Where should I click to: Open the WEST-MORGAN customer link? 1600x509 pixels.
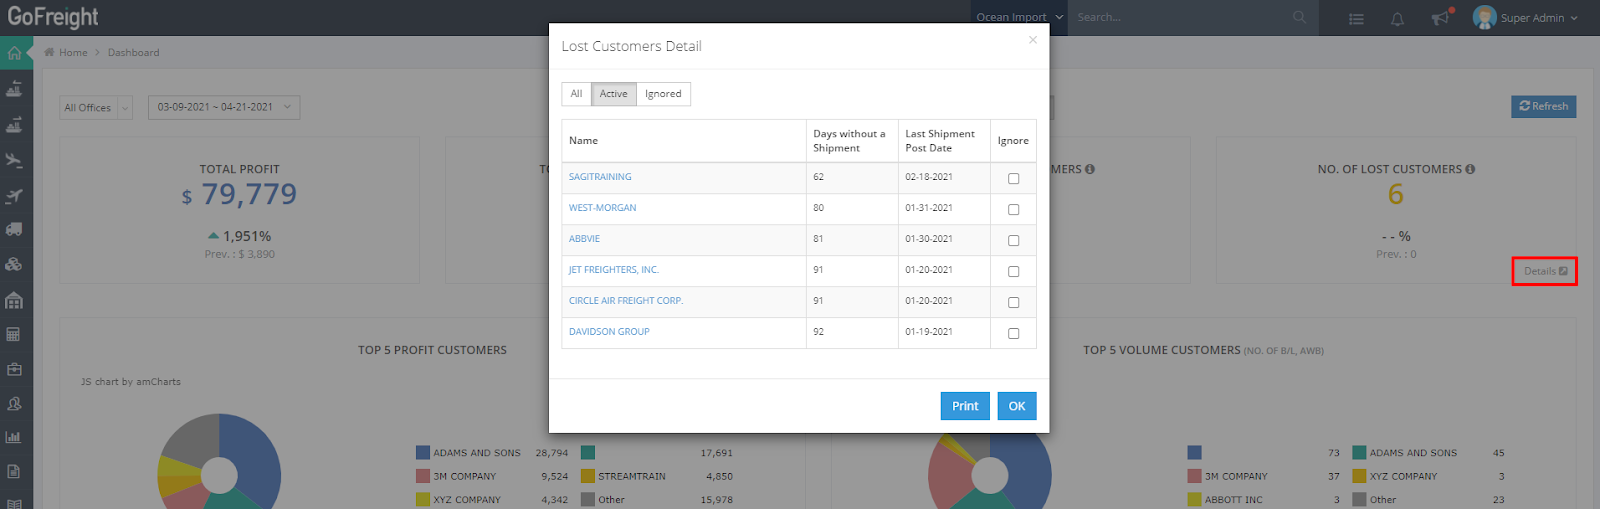pos(602,208)
